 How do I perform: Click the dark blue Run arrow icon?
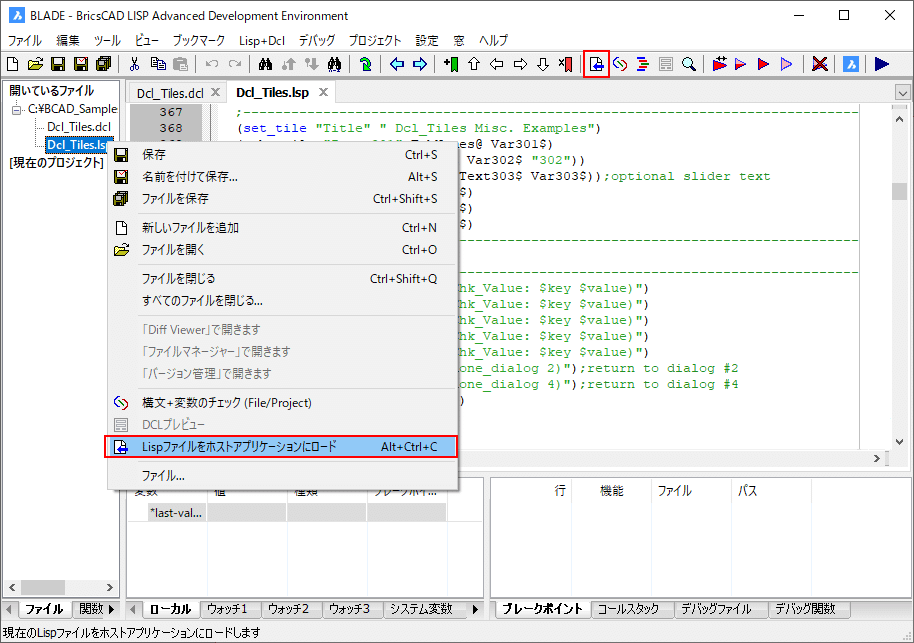click(x=882, y=64)
